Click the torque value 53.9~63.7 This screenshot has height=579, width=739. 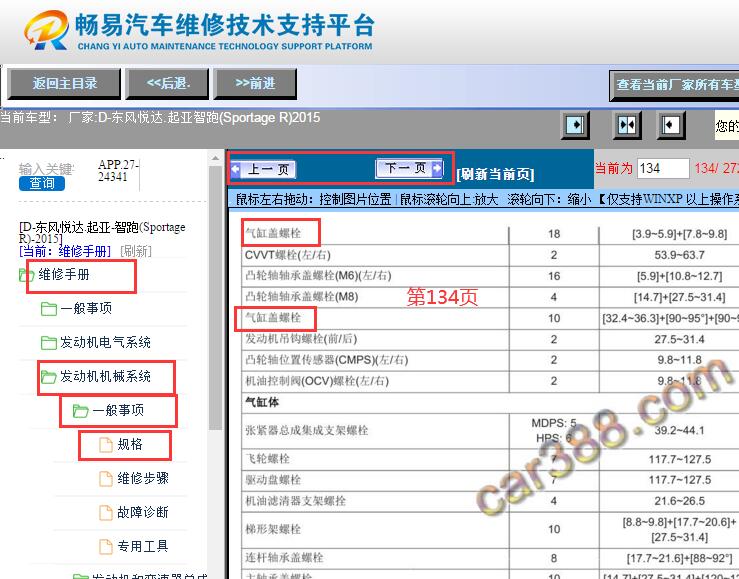tap(679, 255)
